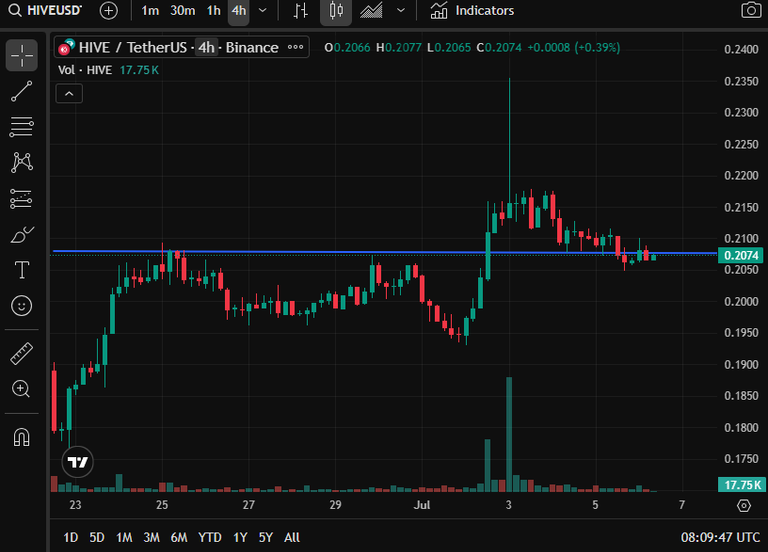Select the 4h timeframe
The height and width of the screenshot is (552, 768).
239,10
